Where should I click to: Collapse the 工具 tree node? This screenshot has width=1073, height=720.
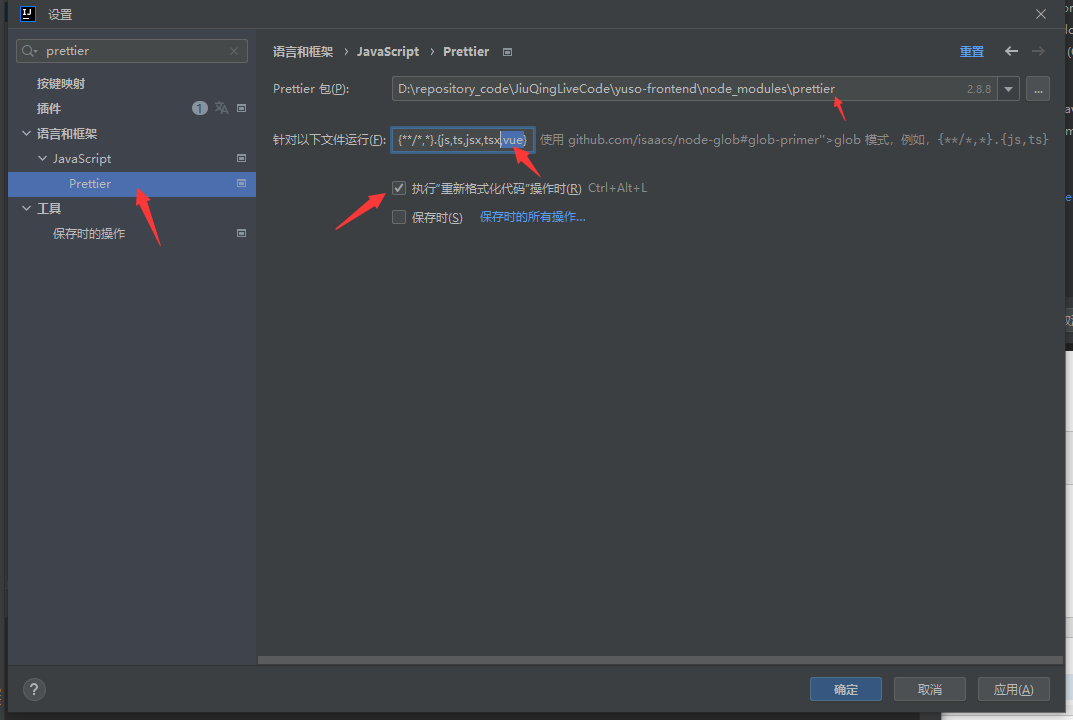click(x=26, y=208)
